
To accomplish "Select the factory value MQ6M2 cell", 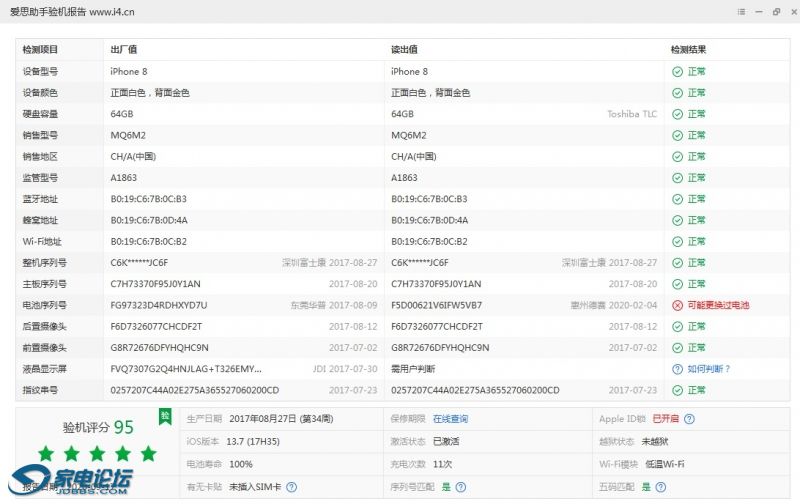I will tap(128, 135).
